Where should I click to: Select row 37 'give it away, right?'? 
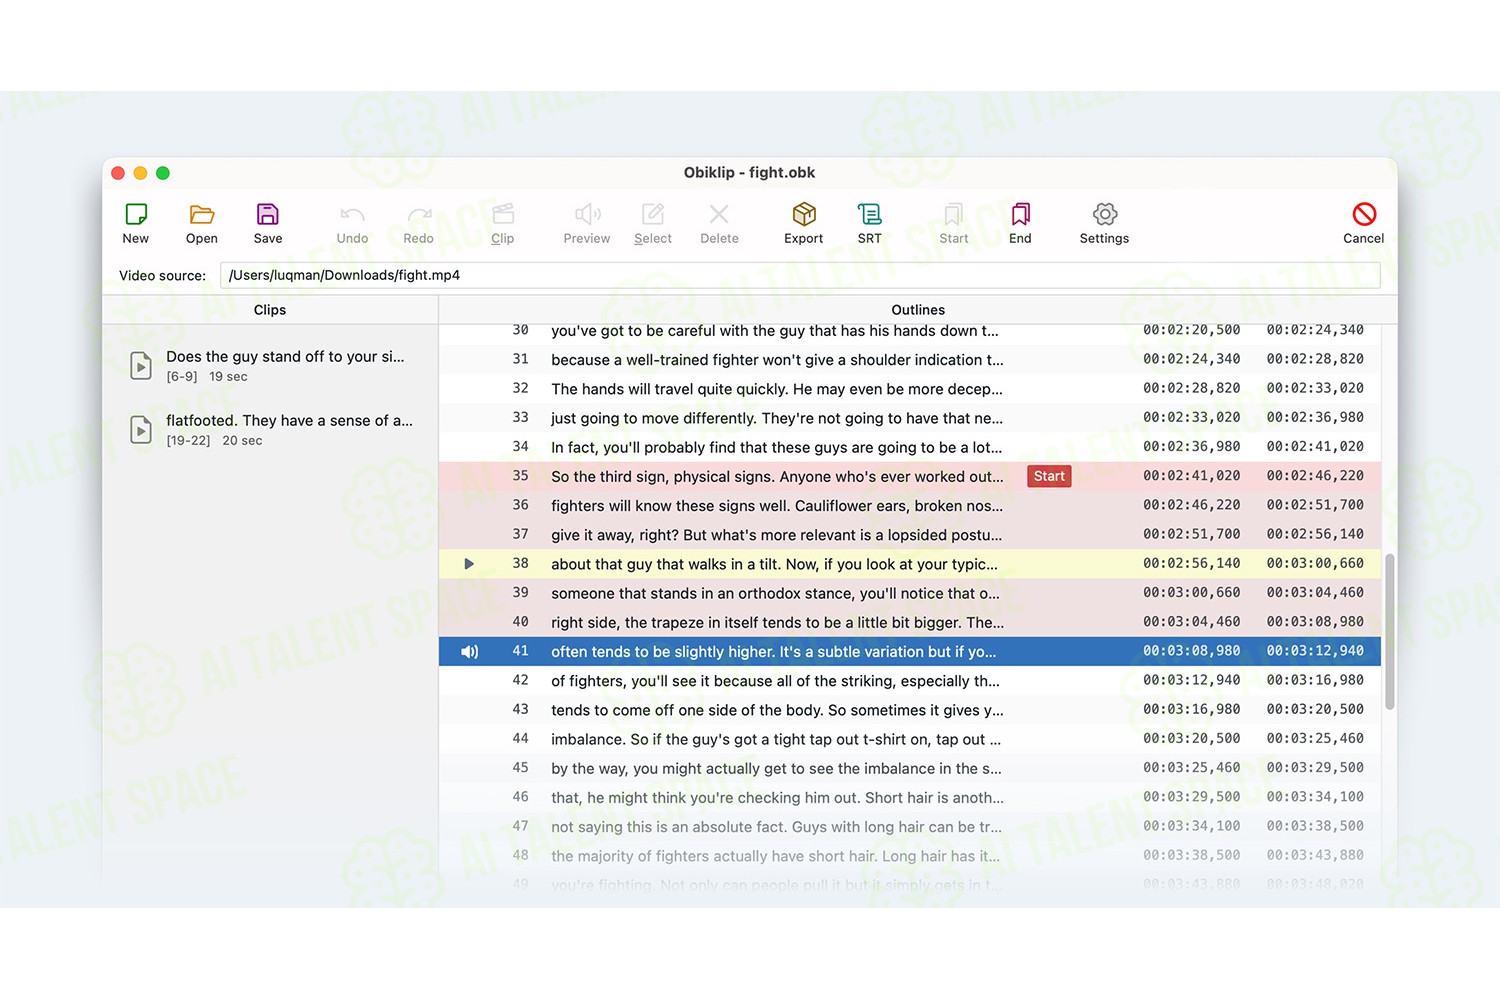tap(910, 535)
